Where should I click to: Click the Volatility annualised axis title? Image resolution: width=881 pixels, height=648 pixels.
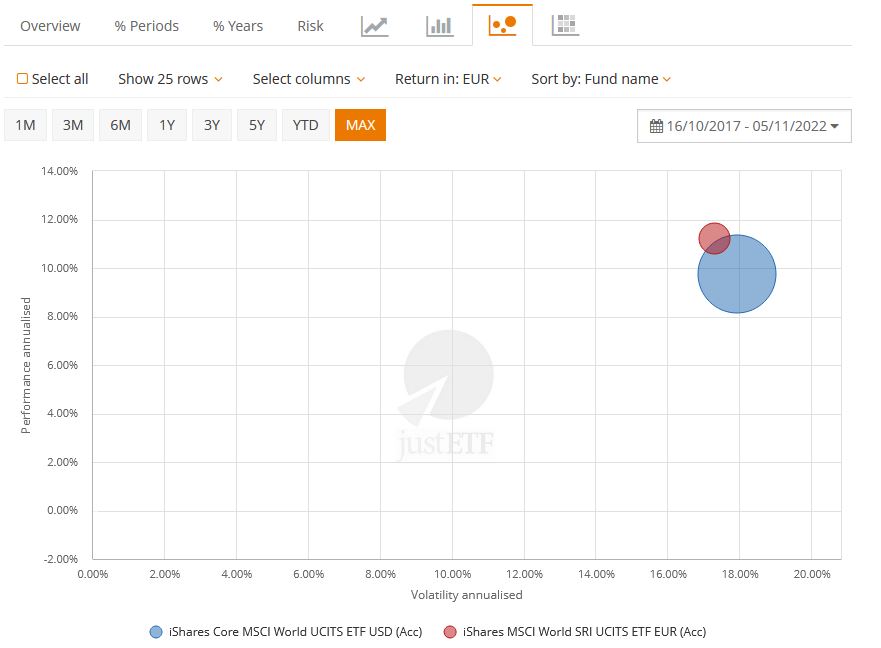tap(466, 595)
